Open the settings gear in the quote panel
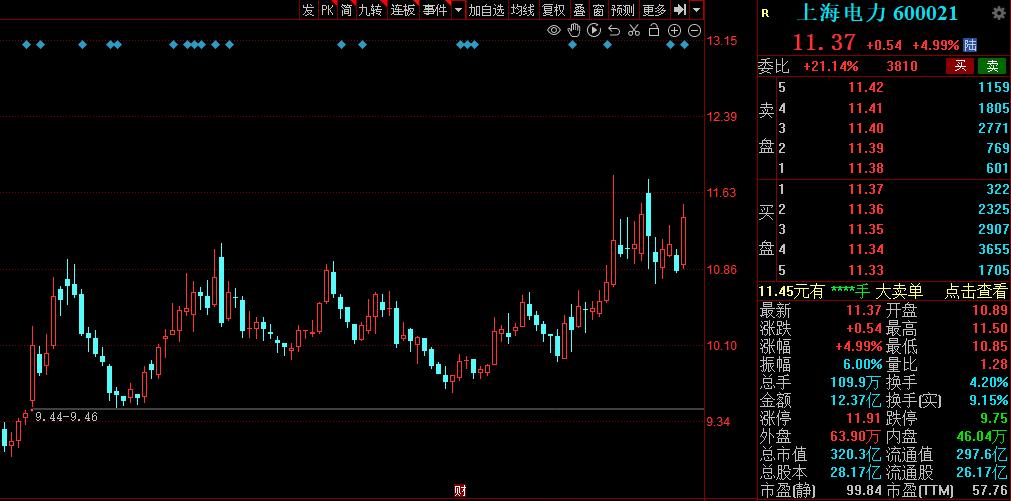Viewport: 1011px width, 501px height. pos(997,14)
